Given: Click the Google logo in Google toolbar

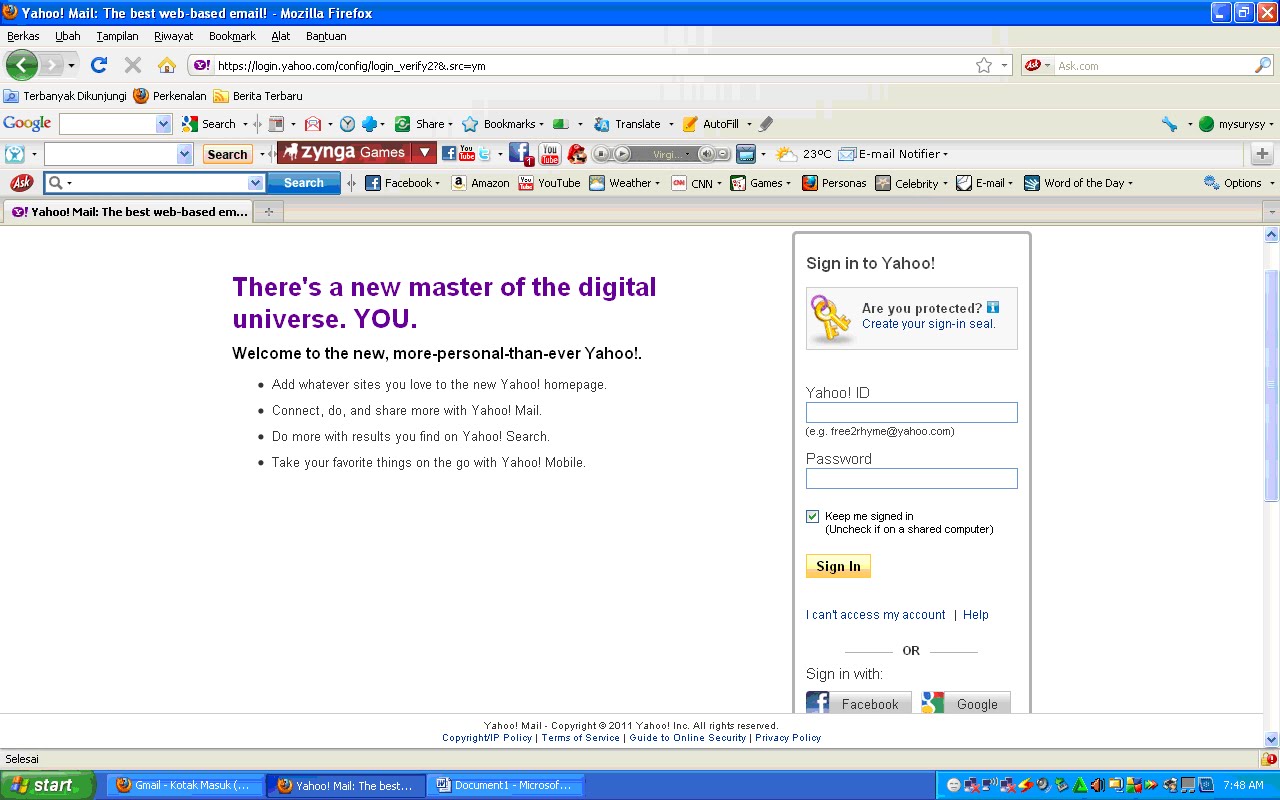Looking at the screenshot, I should click(x=27, y=123).
